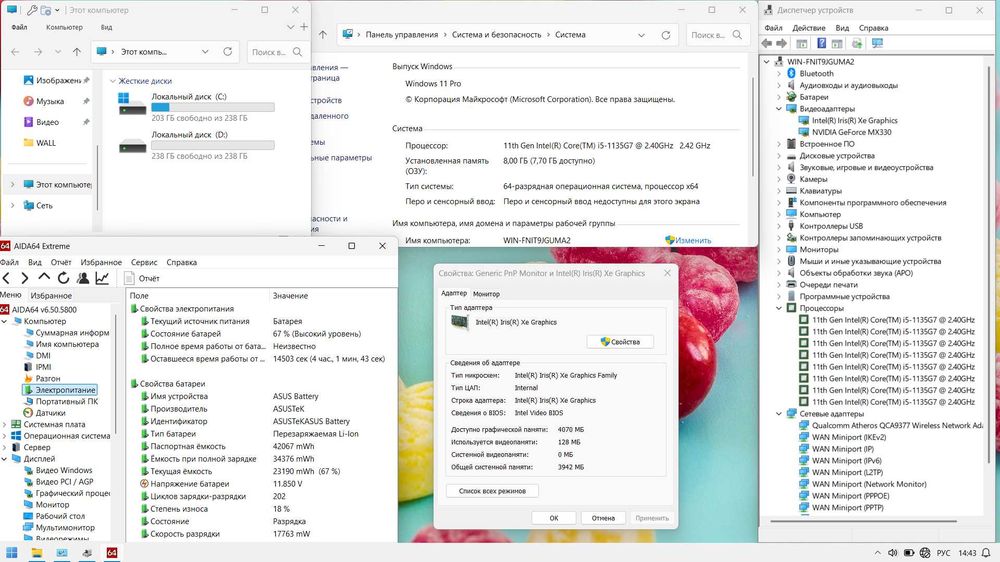Click Отчёт report icon in AIDA64 toolbar
This screenshot has width=1000, height=562.
129,278
